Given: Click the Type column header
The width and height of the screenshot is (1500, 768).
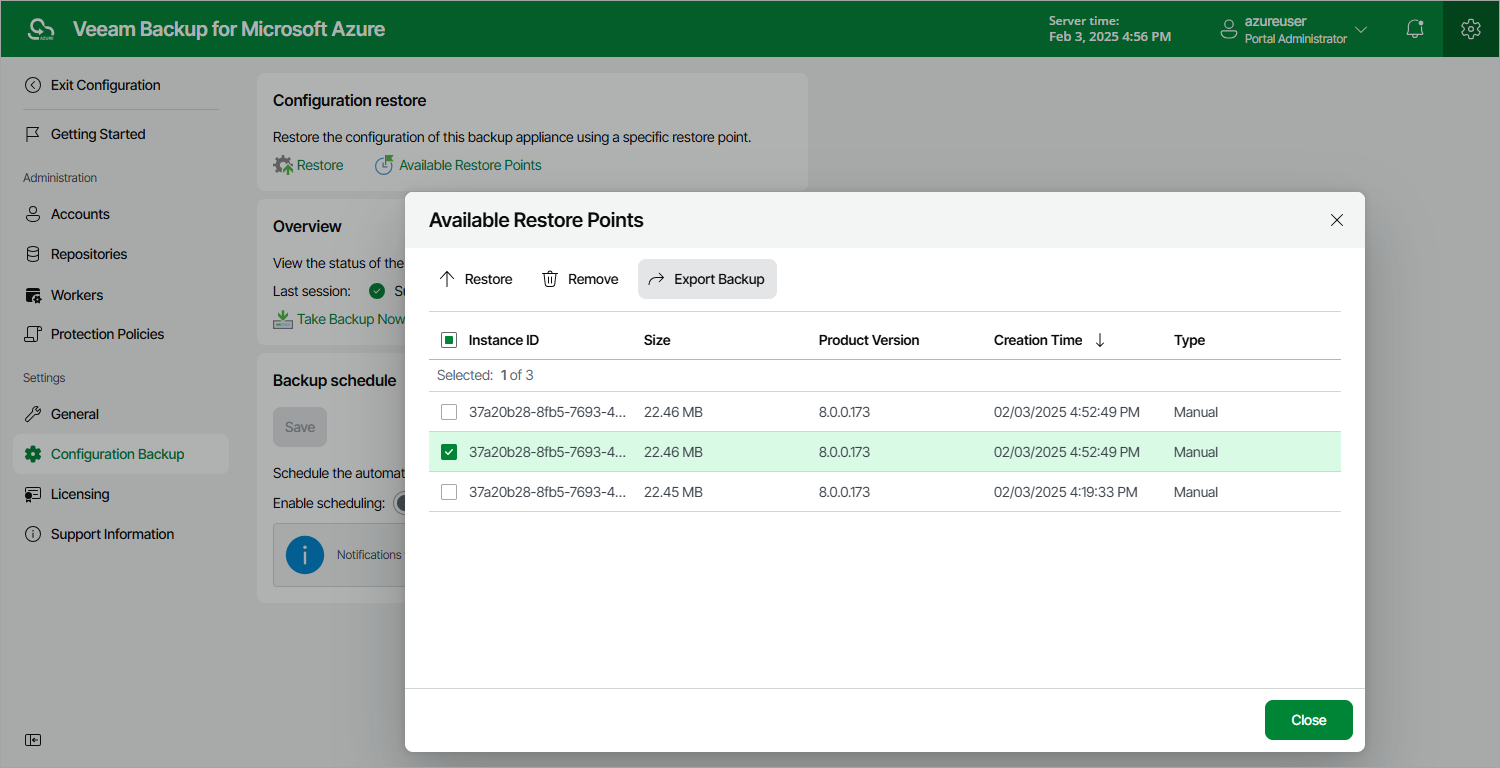Looking at the screenshot, I should click(x=1189, y=340).
